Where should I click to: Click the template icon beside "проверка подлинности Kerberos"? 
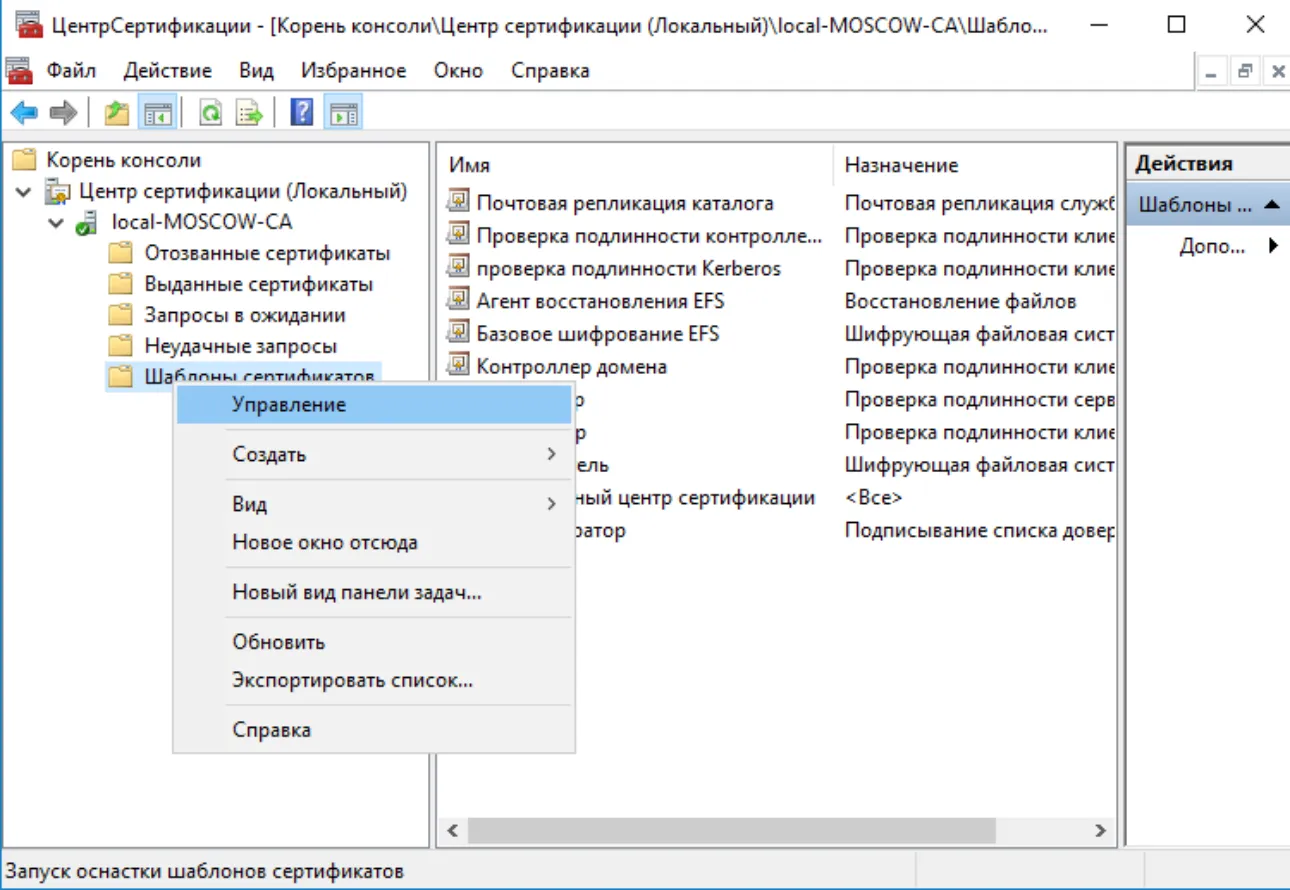click(458, 268)
